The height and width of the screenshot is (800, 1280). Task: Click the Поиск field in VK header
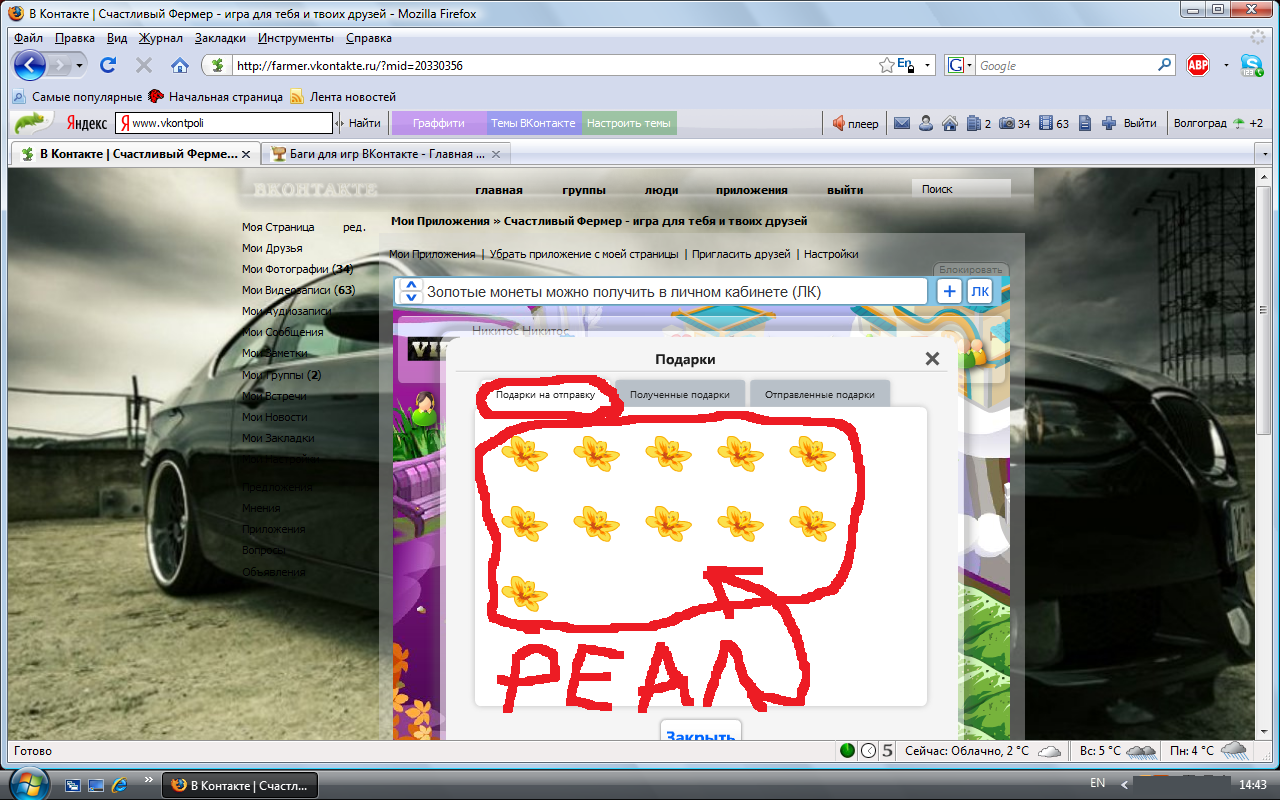click(961, 189)
